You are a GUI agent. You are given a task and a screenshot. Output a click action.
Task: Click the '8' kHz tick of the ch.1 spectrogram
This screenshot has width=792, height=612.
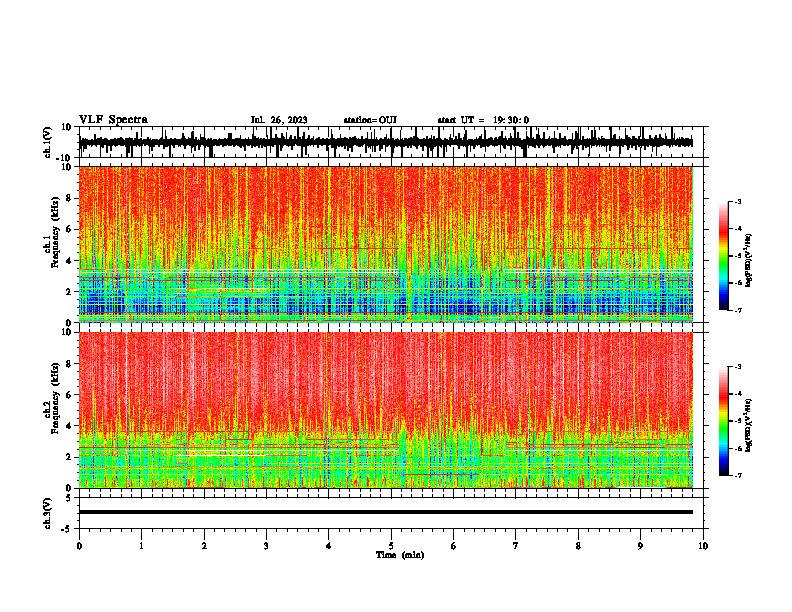(x=69, y=198)
